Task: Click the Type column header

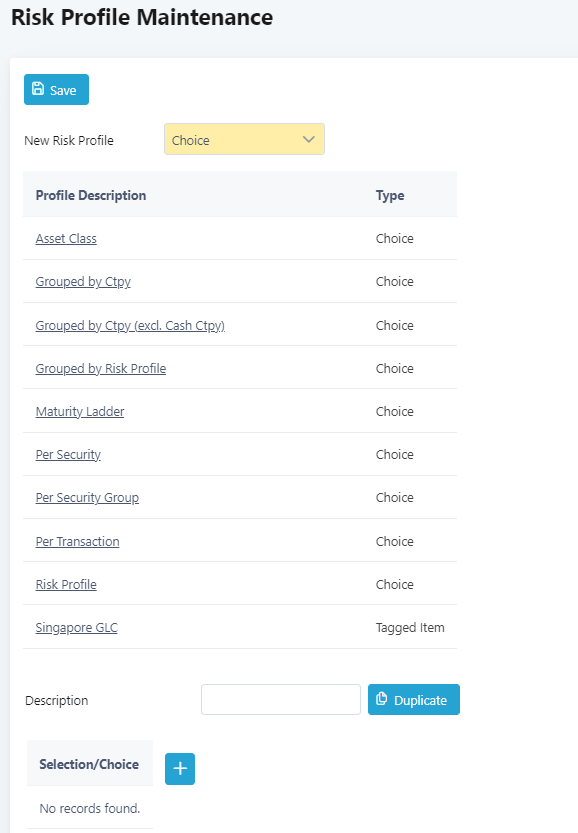Action: [x=390, y=195]
